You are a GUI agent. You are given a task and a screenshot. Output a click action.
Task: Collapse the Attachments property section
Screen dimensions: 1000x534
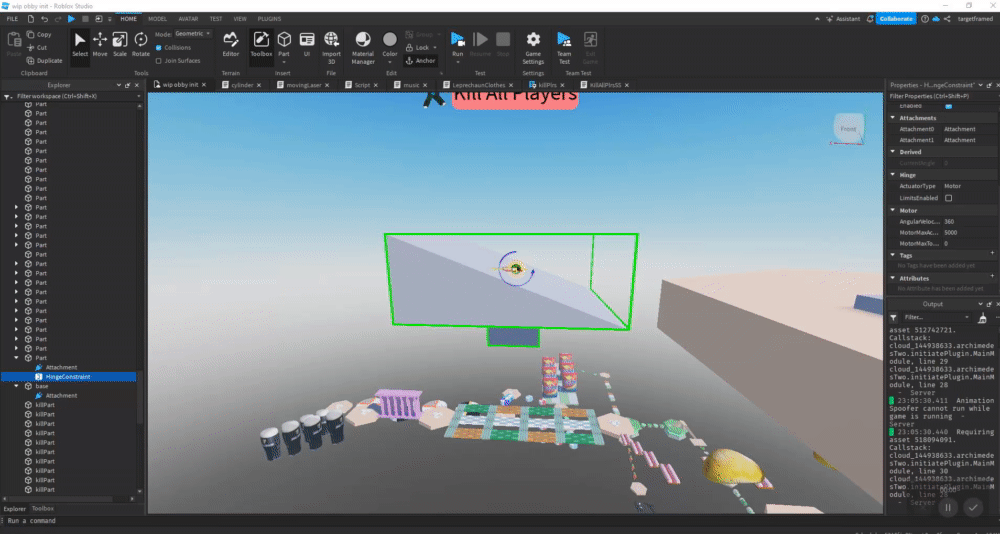(892, 118)
